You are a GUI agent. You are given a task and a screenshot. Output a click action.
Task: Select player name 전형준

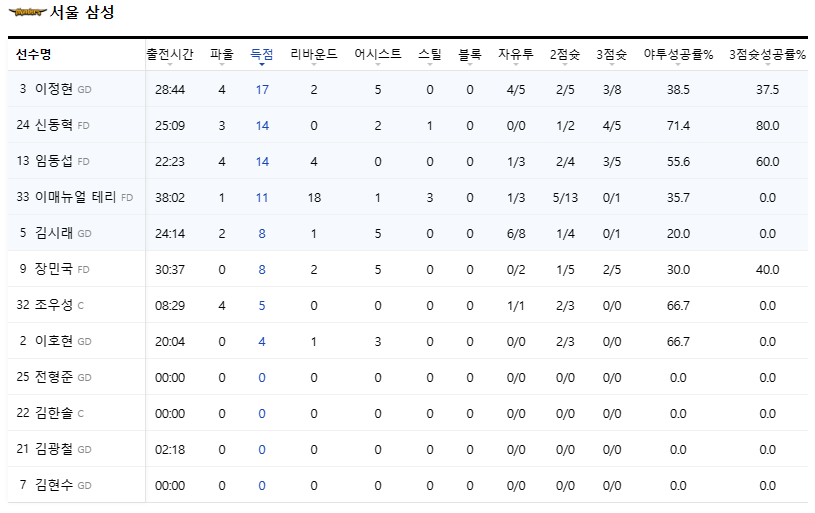tap(54, 377)
